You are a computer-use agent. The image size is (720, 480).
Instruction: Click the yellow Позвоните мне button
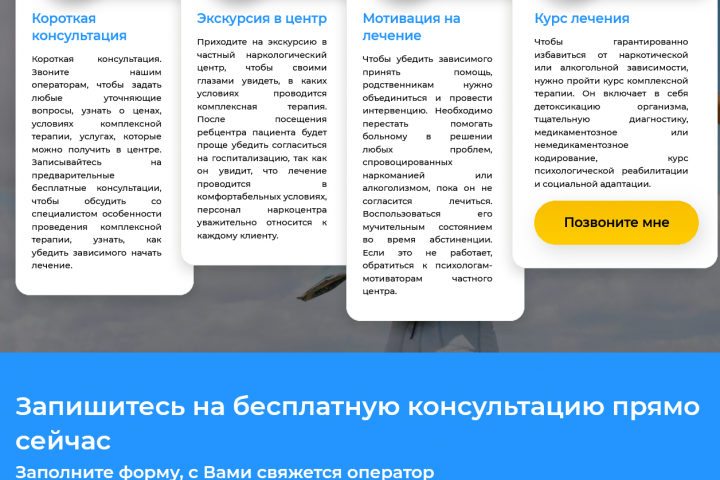(x=616, y=222)
